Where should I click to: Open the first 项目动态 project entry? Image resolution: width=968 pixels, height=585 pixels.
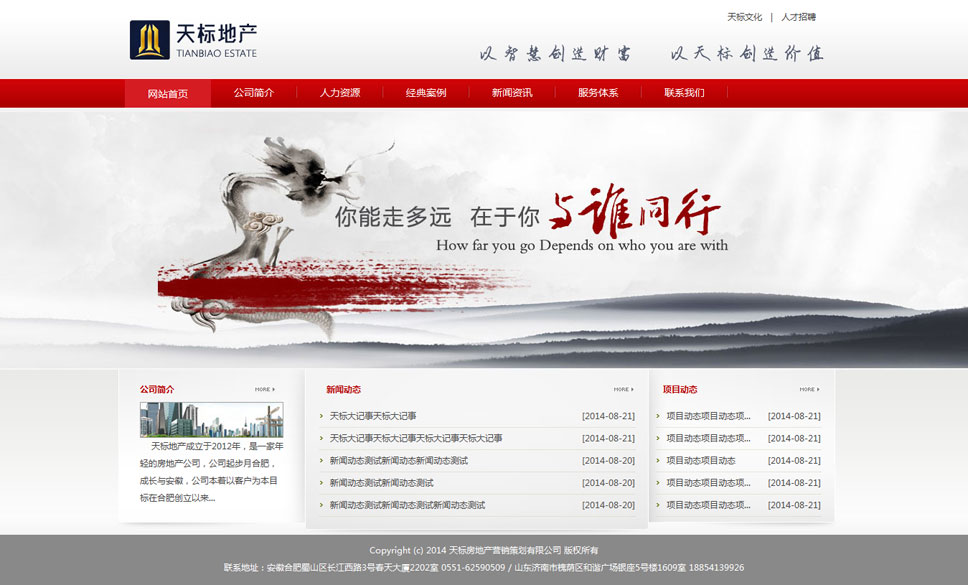pos(706,415)
